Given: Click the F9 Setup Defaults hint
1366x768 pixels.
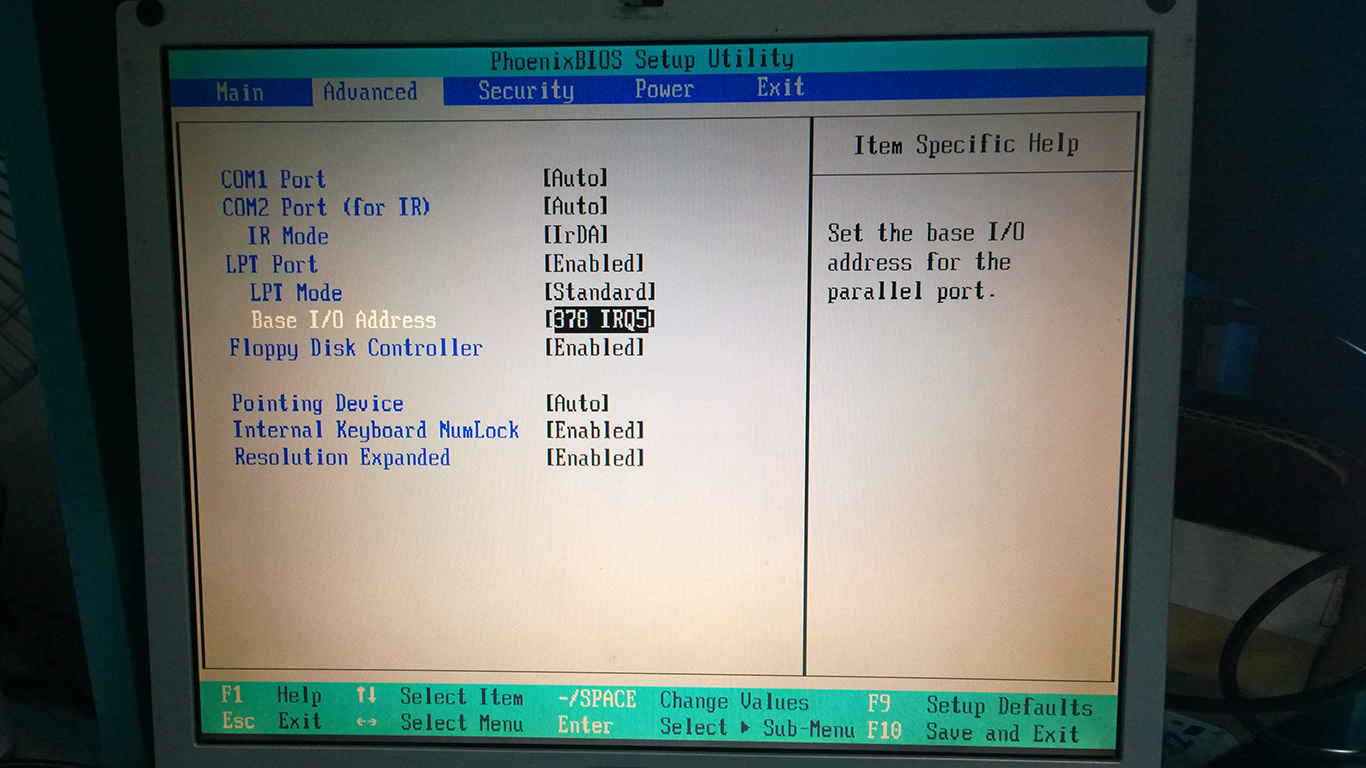Looking at the screenshot, I should pyautogui.click(x=980, y=706).
